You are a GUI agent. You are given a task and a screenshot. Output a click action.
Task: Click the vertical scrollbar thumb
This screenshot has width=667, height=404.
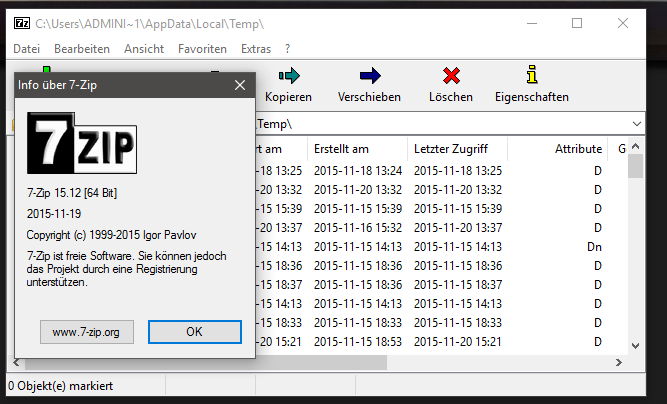point(636,166)
